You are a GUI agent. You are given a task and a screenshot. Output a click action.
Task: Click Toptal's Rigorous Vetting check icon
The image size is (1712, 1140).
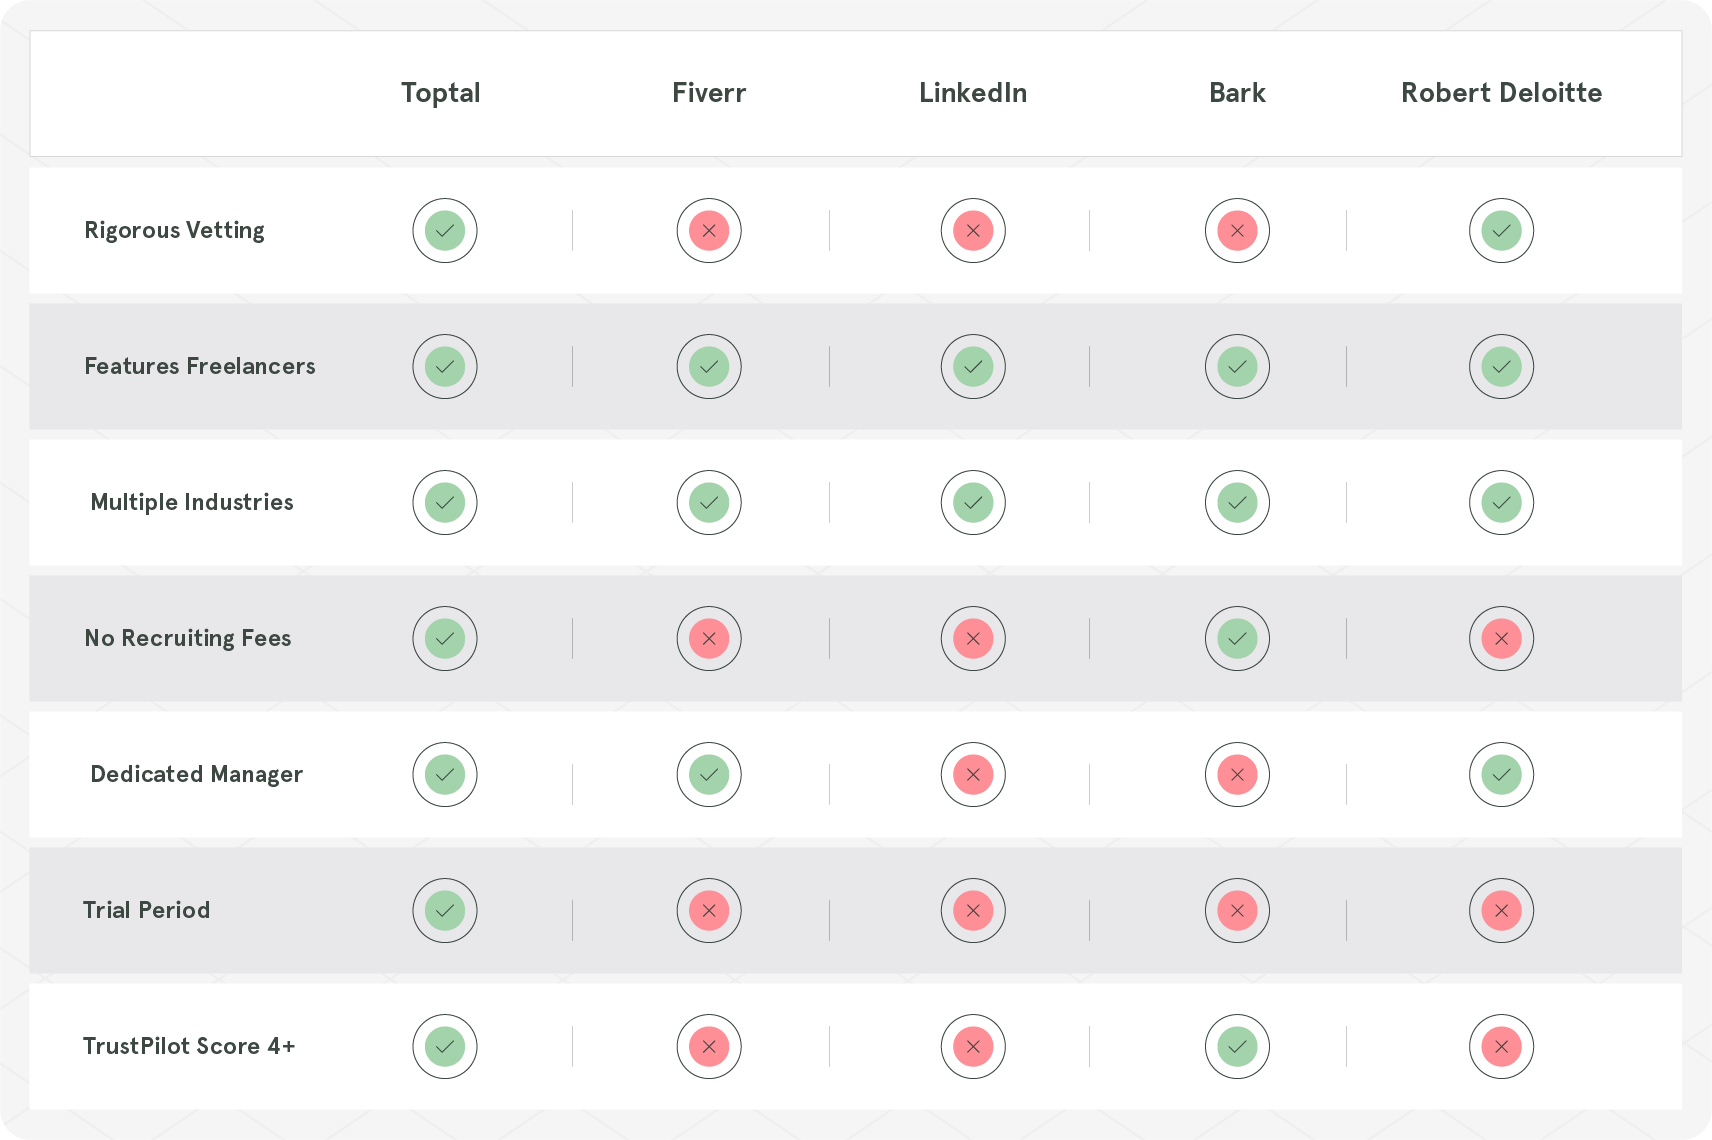coord(445,231)
